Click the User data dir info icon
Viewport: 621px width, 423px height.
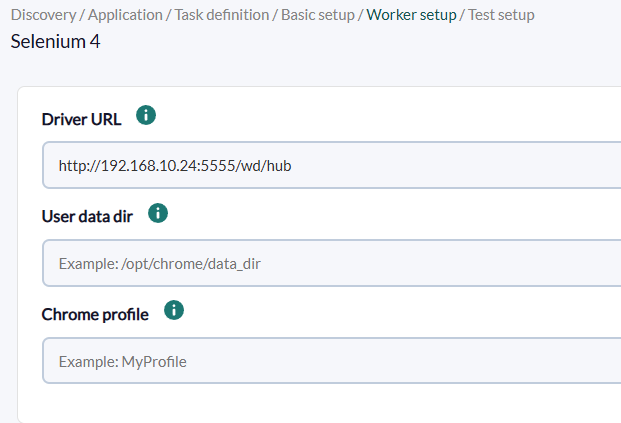coord(158,213)
